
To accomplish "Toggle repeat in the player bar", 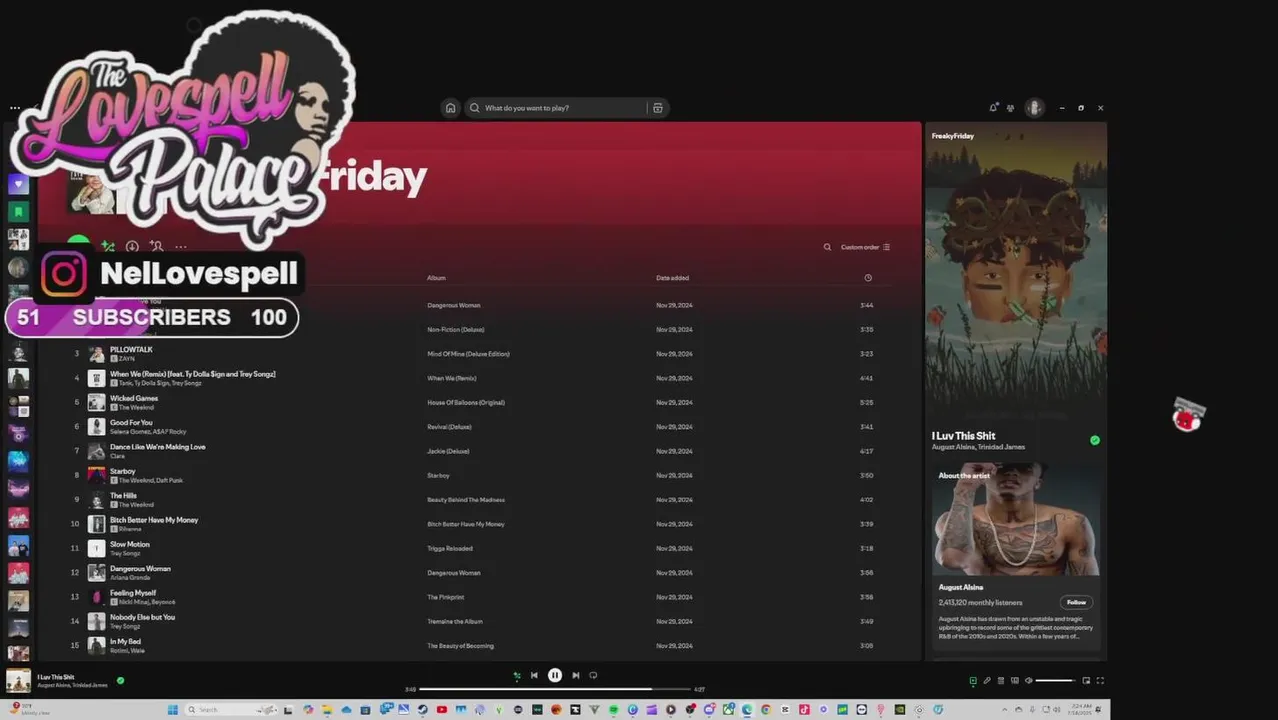I will [x=593, y=675].
